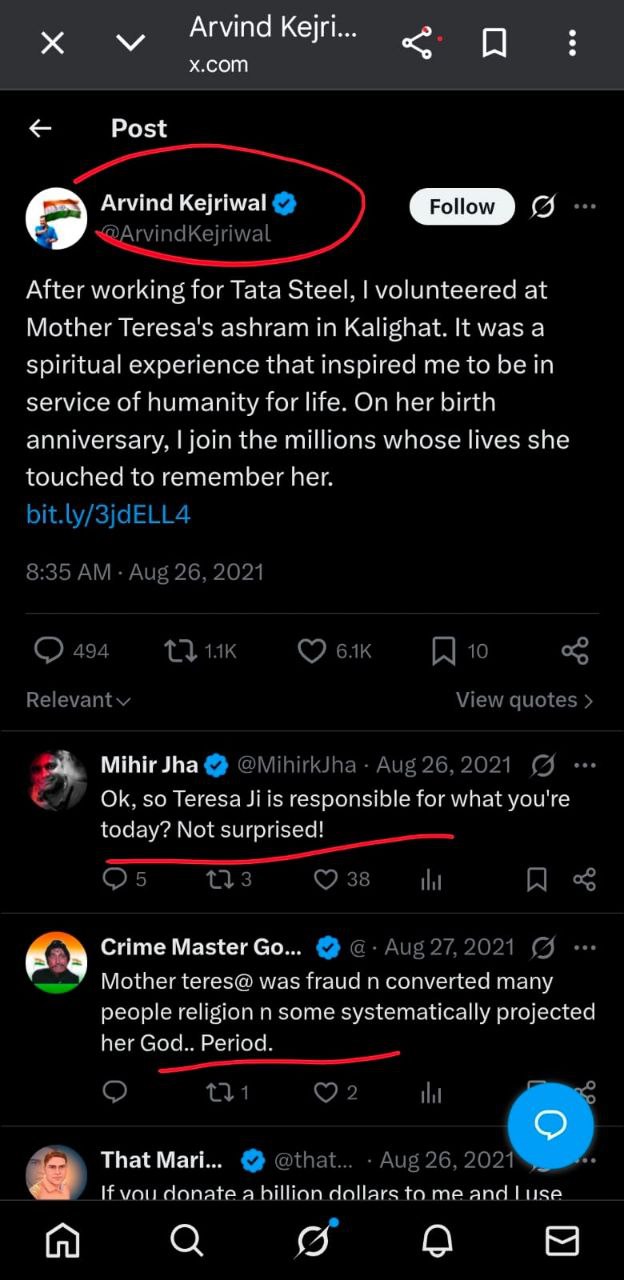Expand the tab options chevron

point(130,43)
